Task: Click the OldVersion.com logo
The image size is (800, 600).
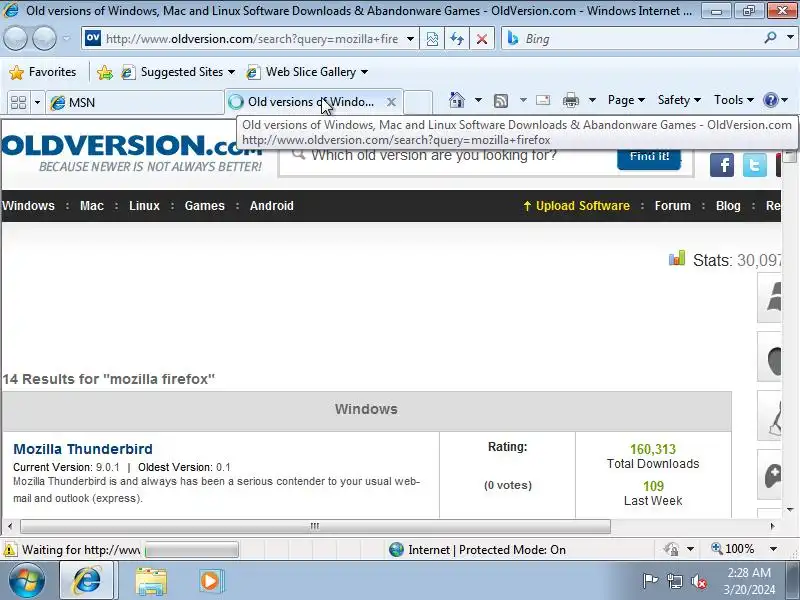Action: pos(132,153)
